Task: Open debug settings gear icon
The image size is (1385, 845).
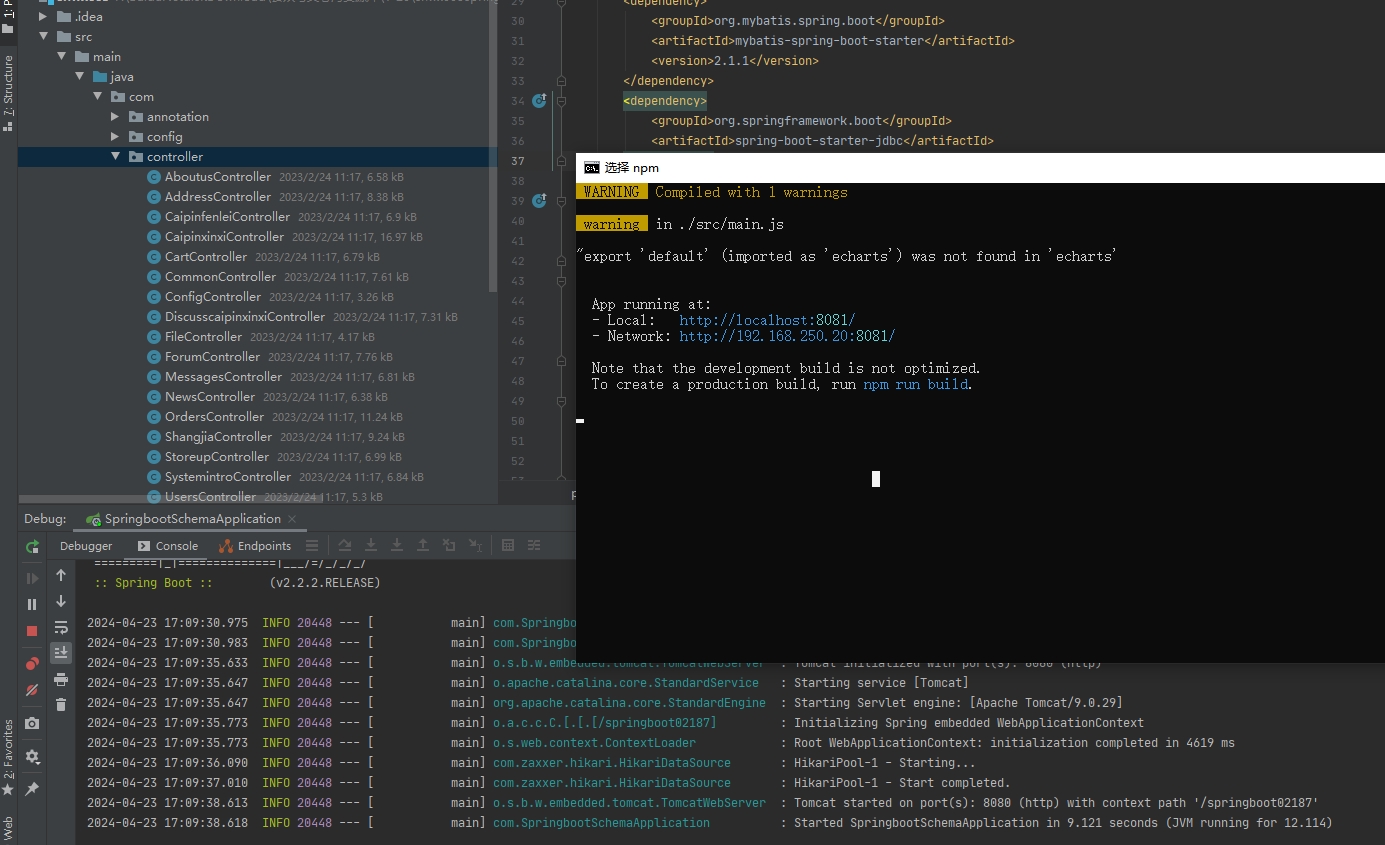Action: [32, 757]
